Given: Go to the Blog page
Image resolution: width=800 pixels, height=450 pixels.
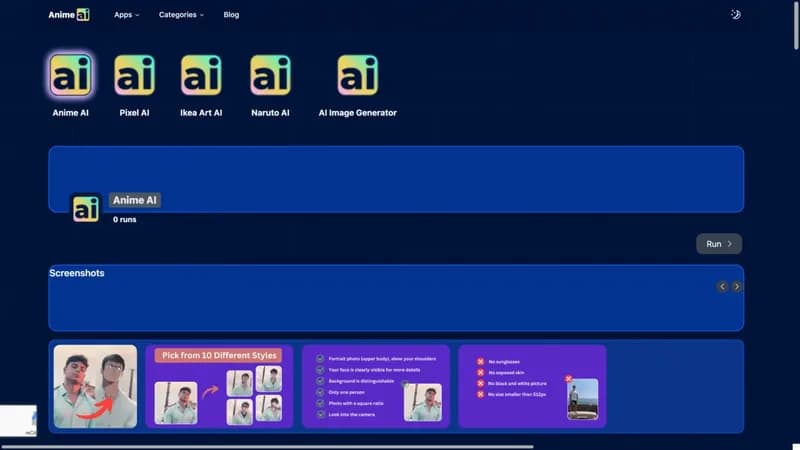Looking at the screenshot, I should pyautogui.click(x=231, y=15).
